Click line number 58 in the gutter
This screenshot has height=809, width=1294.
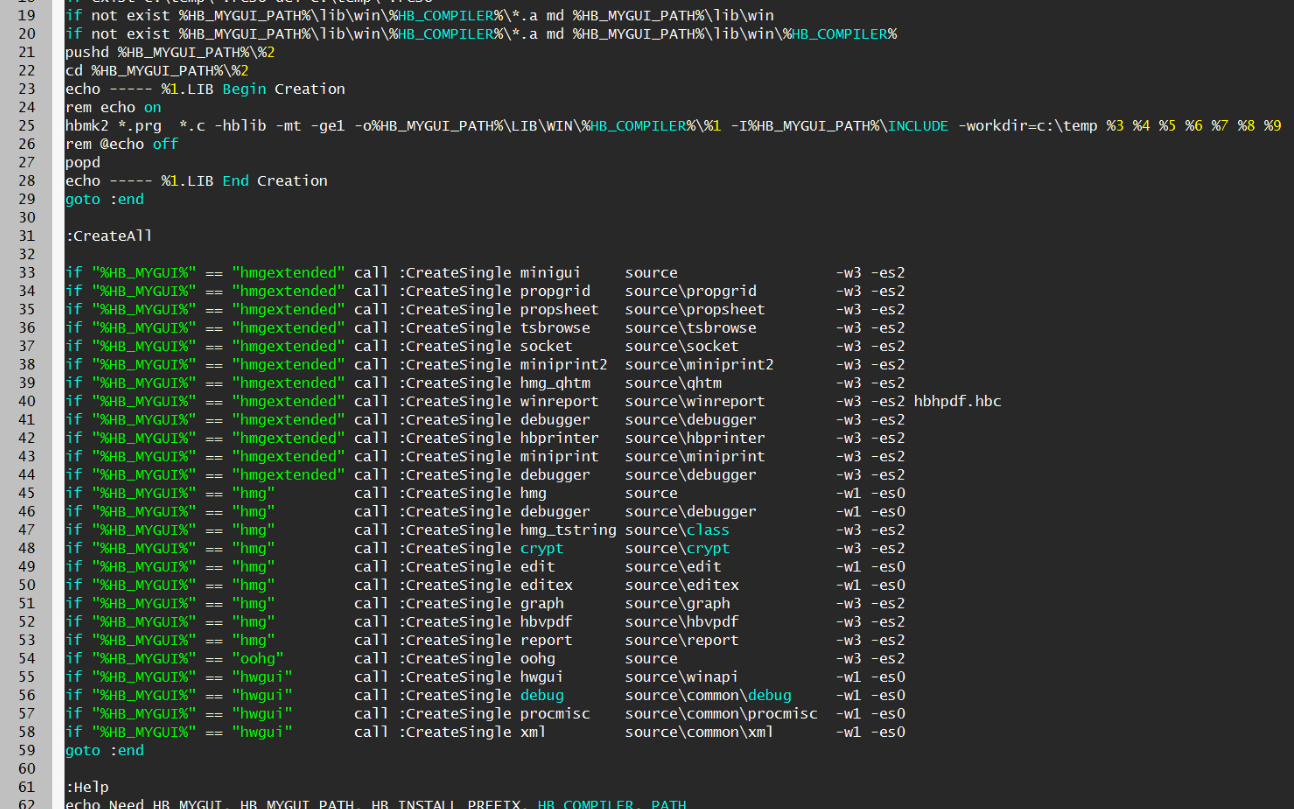click(26, 732)
